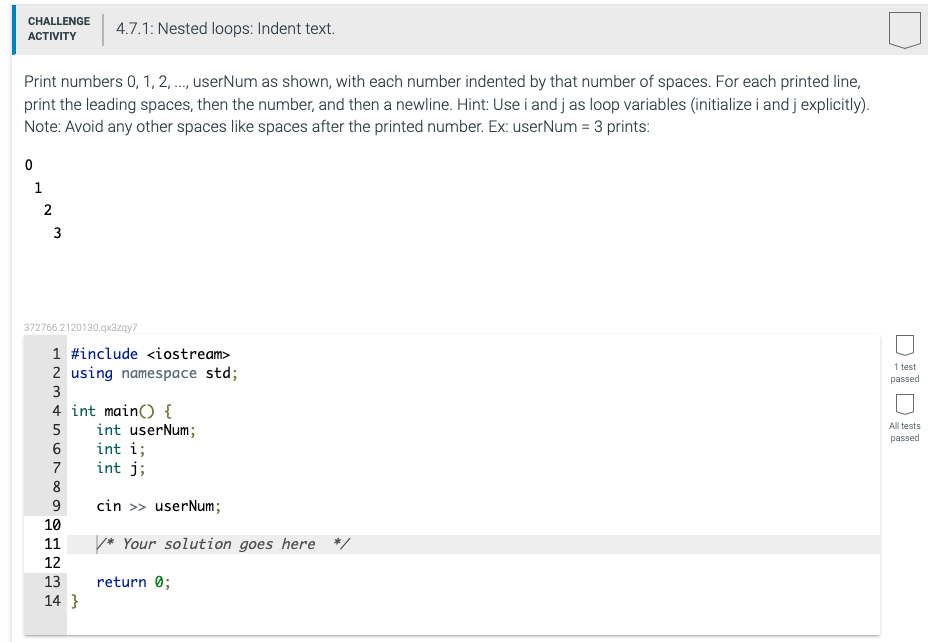Click the '1 test passed' label
This screenshot has height=642, width=928.
coord(904,373)
